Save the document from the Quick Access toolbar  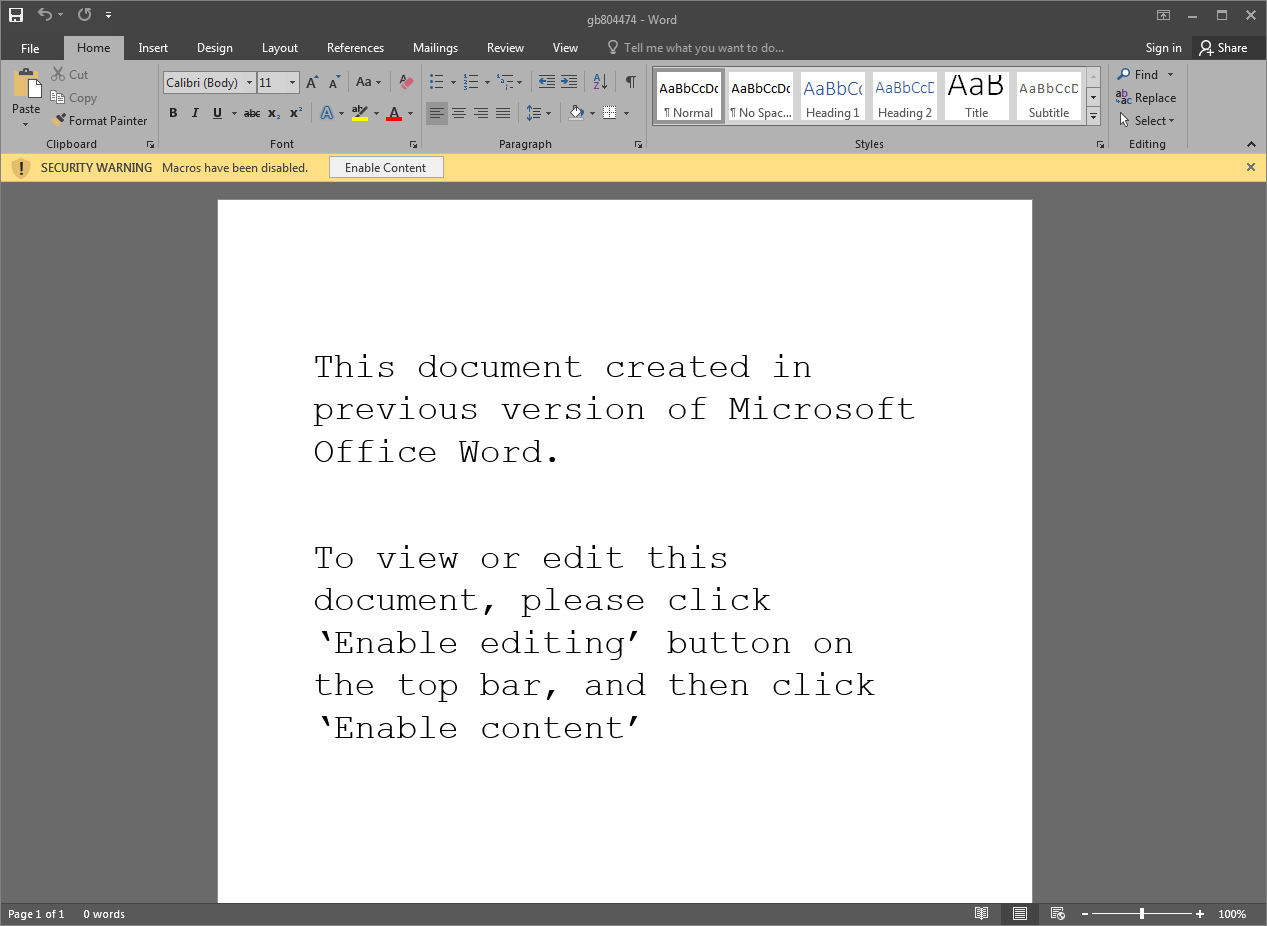pos(16,15)
